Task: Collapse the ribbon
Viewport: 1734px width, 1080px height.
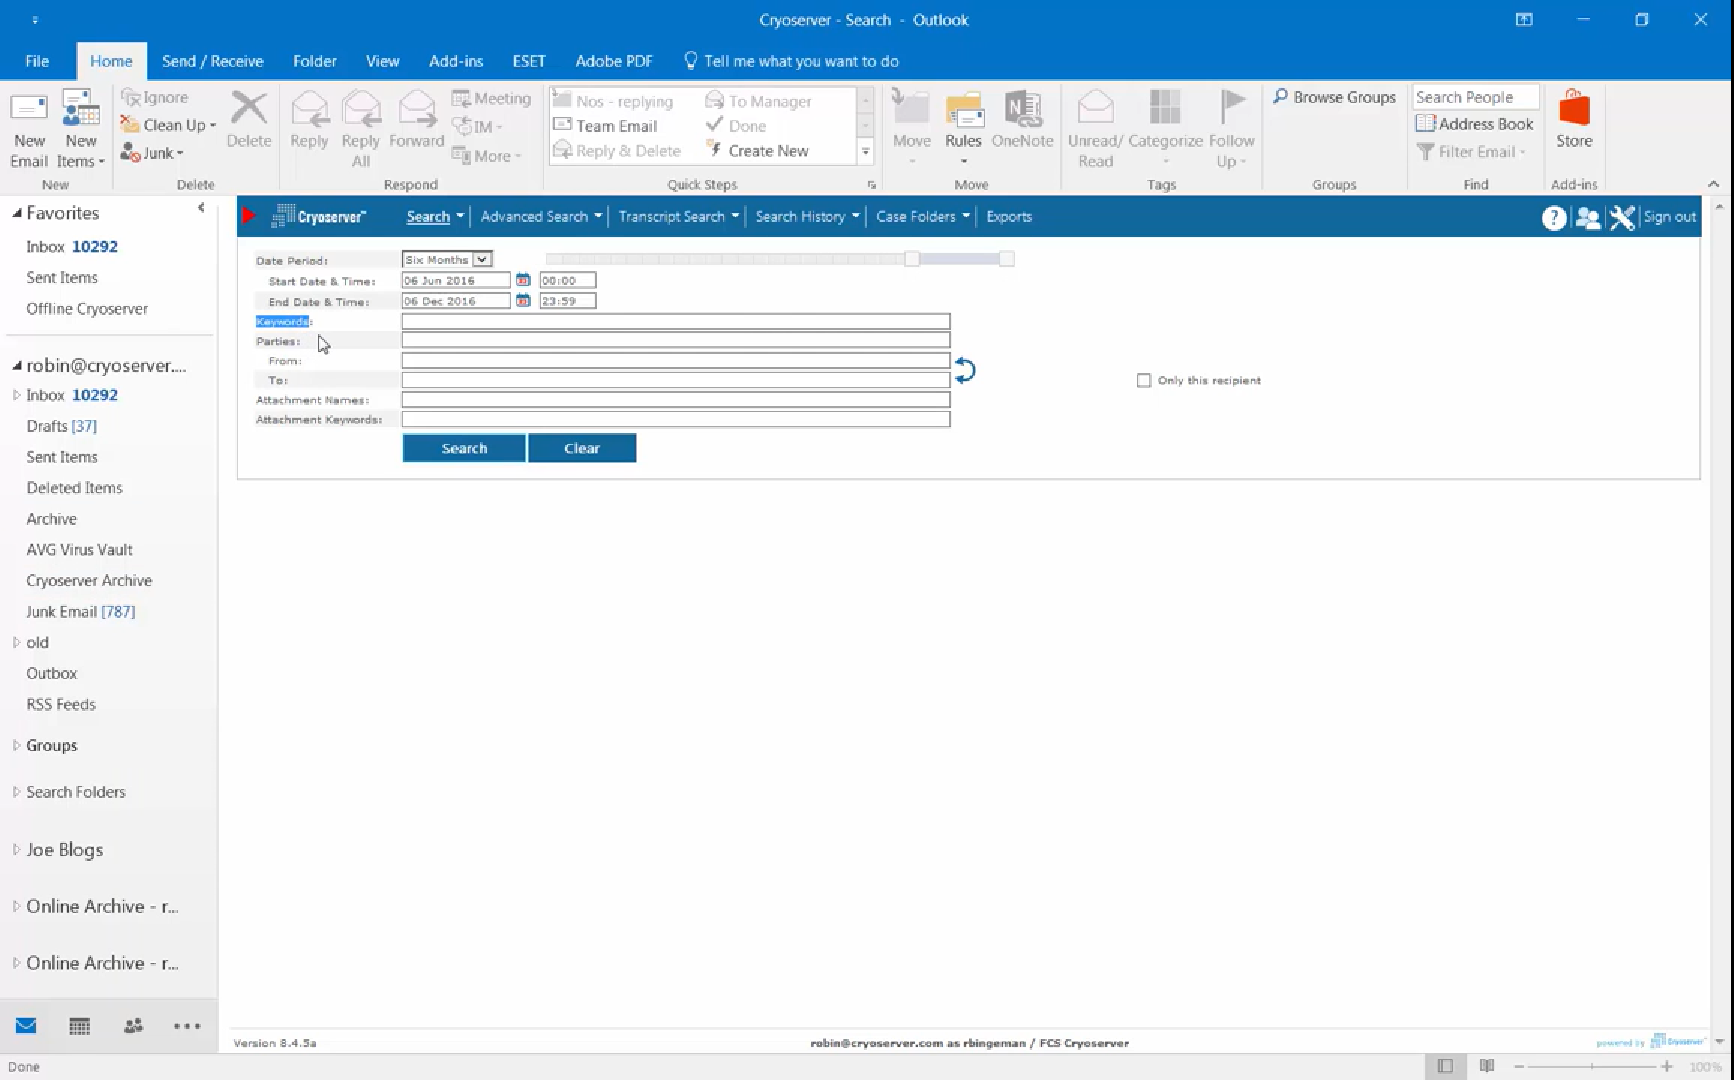Action: [1713, 184]
